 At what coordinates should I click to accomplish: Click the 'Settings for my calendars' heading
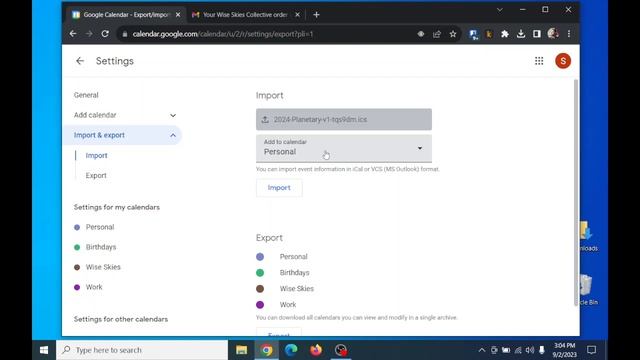coord(117,207)
